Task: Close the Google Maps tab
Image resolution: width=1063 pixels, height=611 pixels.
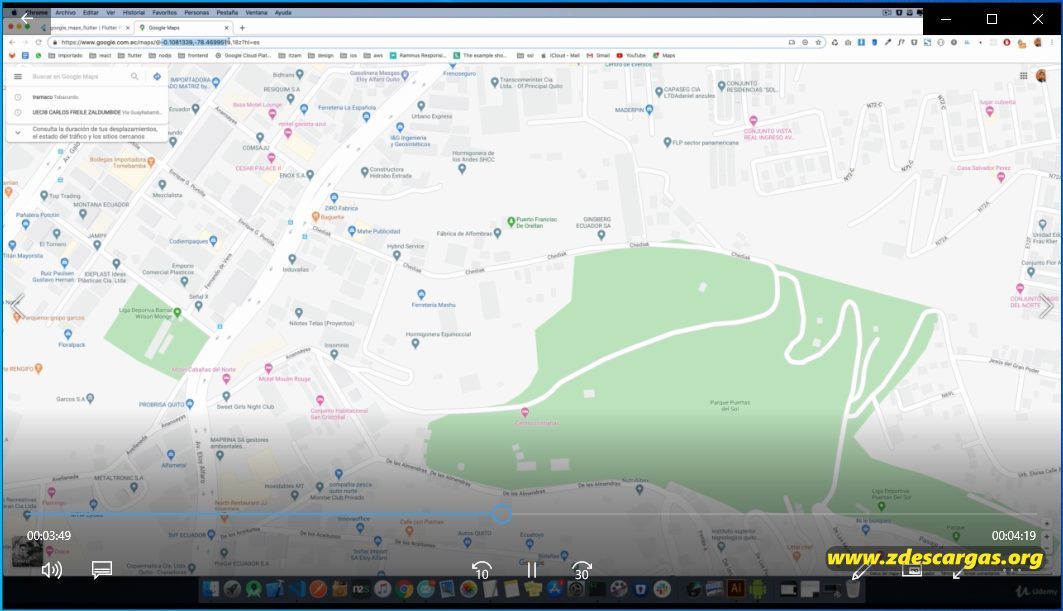Action: 227,28
